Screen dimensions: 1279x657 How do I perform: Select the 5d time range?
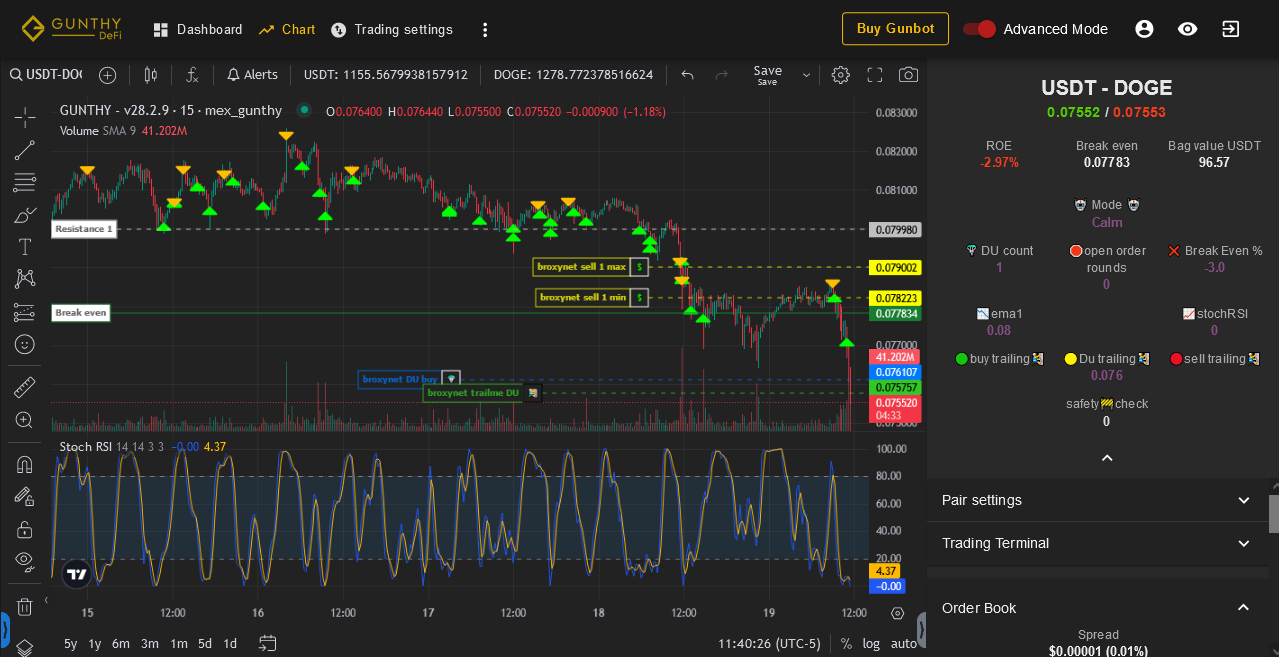[x=205, y=644]
